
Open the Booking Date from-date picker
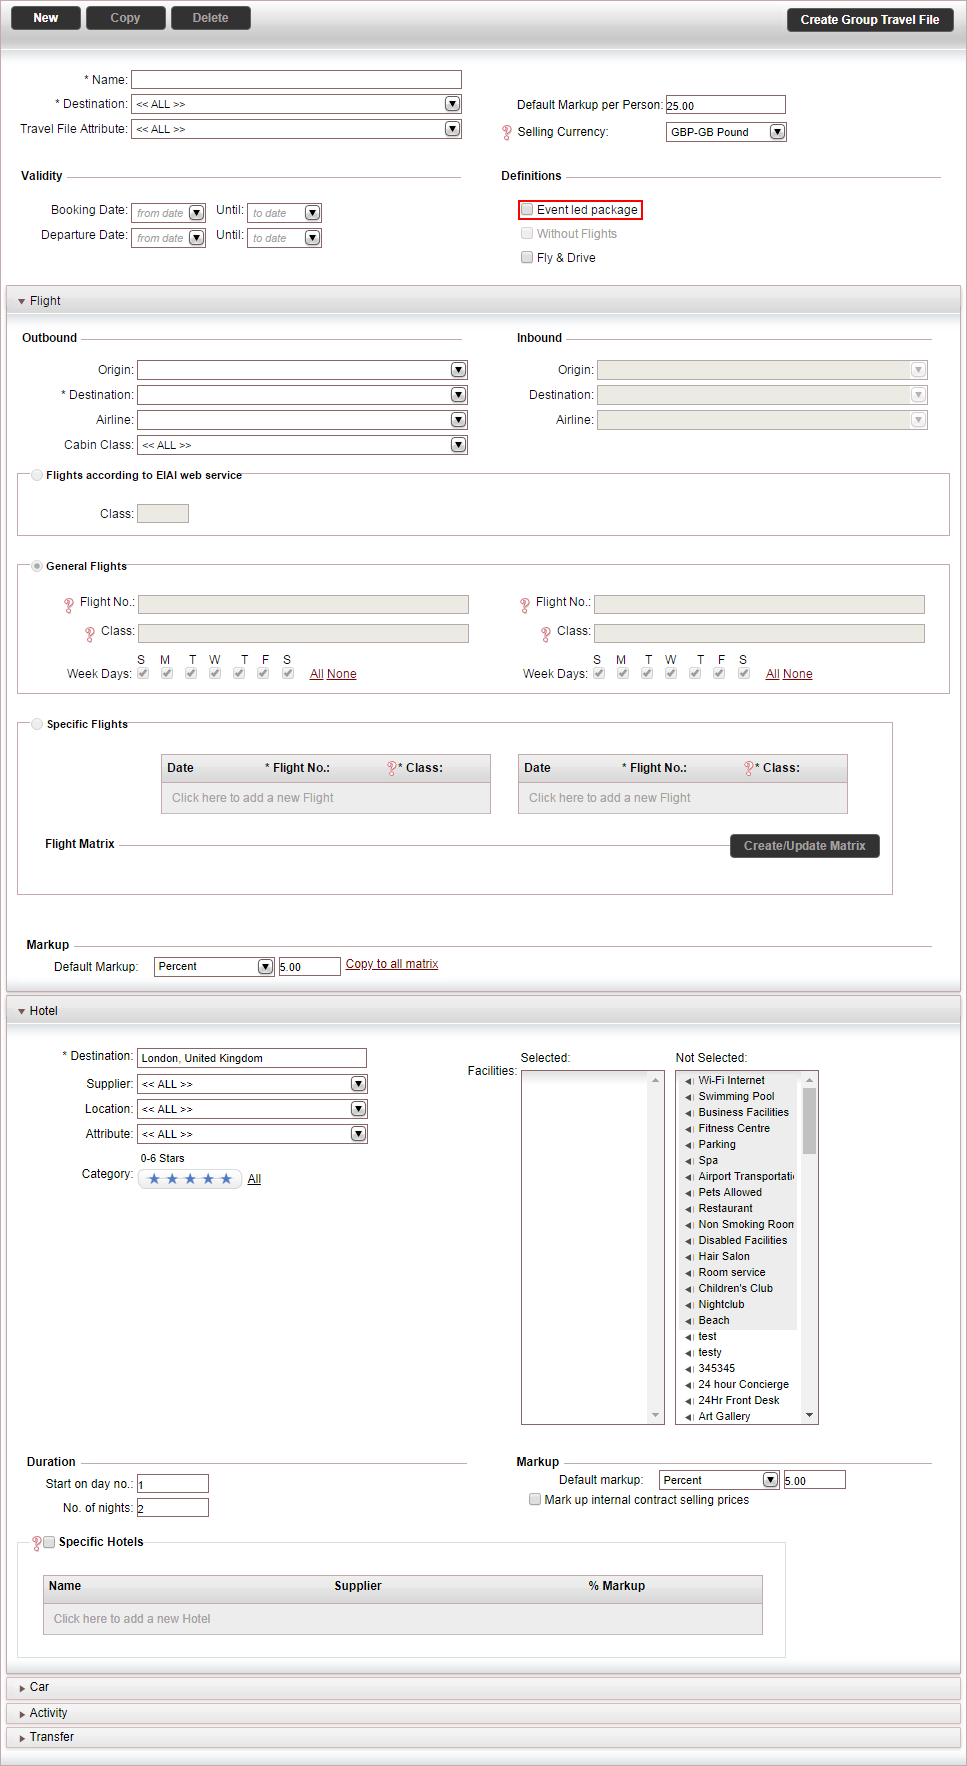[197, 213]
